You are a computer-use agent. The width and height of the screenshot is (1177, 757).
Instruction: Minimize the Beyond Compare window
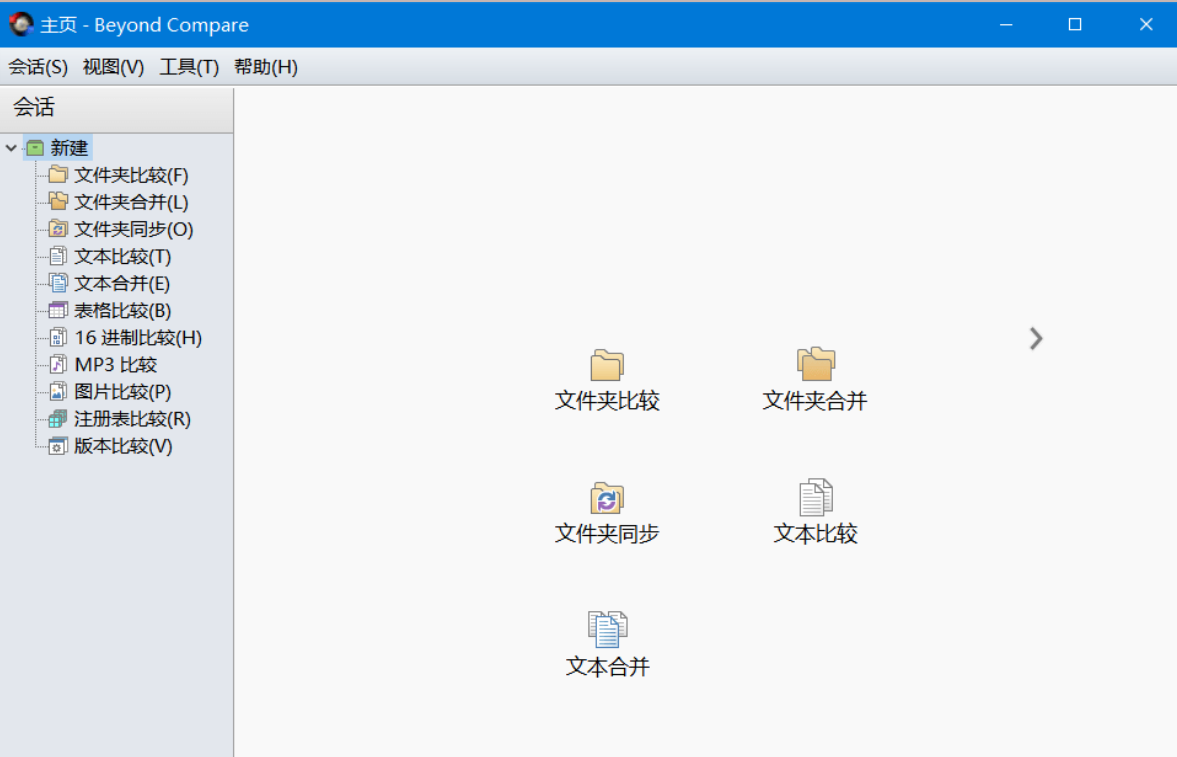pyautogui.click(x=1006, y=25)
